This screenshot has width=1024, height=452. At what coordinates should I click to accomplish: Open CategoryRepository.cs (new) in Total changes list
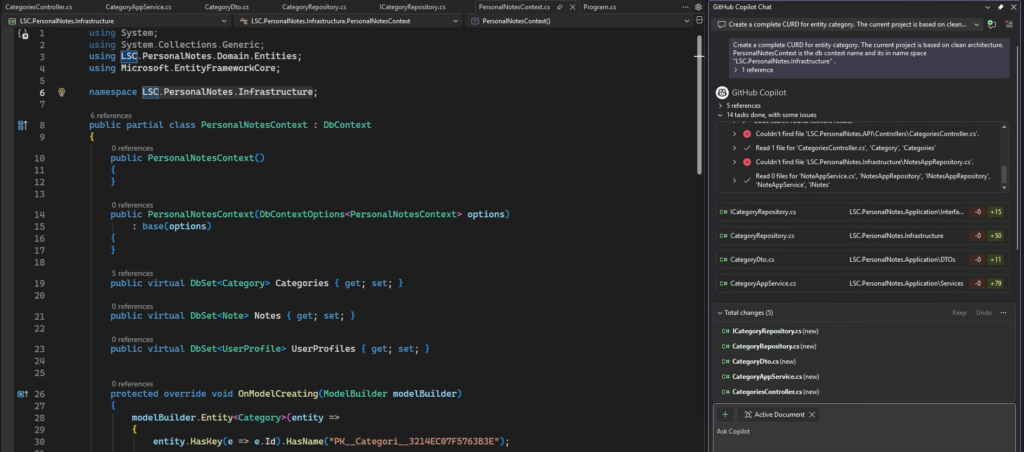coord(768,346)
